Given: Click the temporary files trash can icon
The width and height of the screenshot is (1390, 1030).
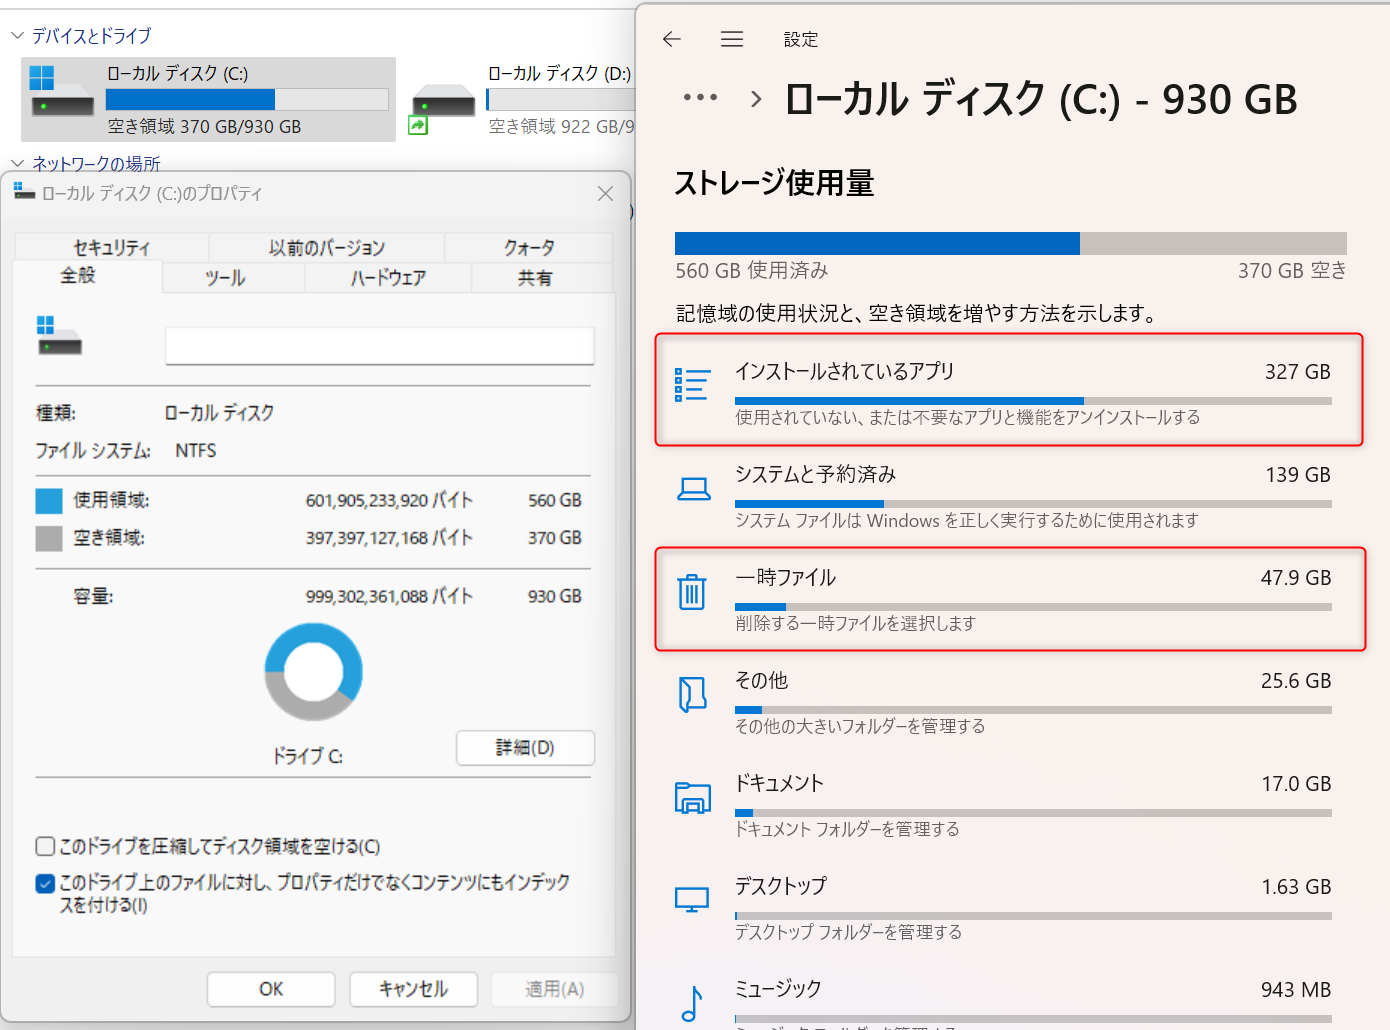Looking at the screenshot, I should (x=692, y=592).
